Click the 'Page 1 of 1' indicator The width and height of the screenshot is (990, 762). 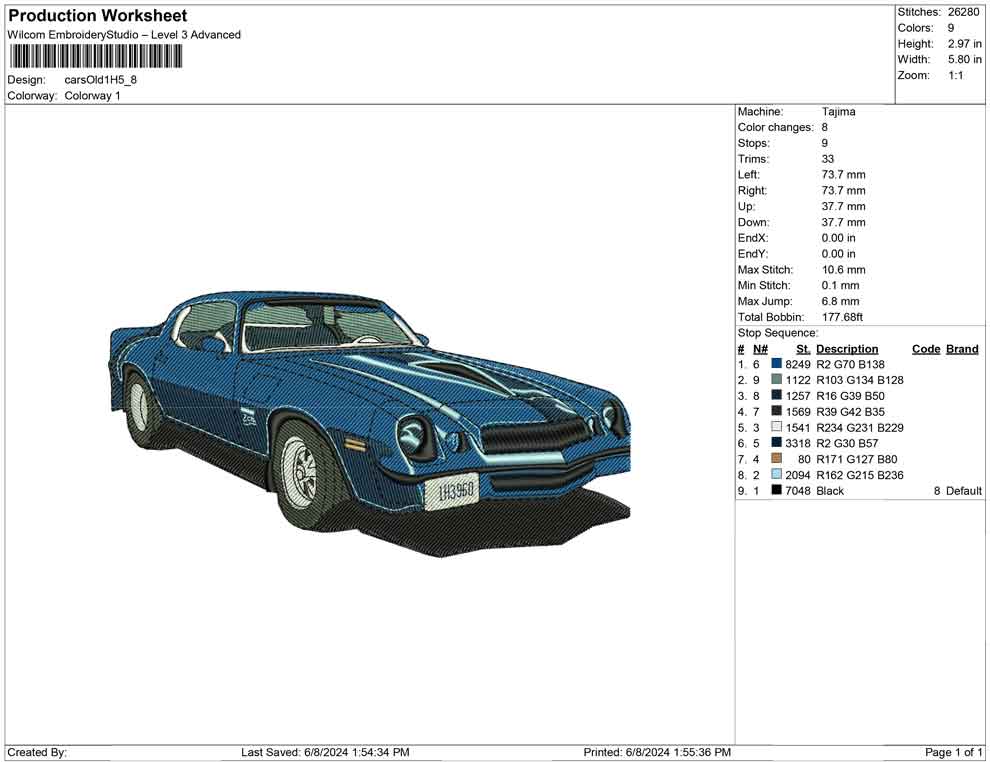coord(953,752)
